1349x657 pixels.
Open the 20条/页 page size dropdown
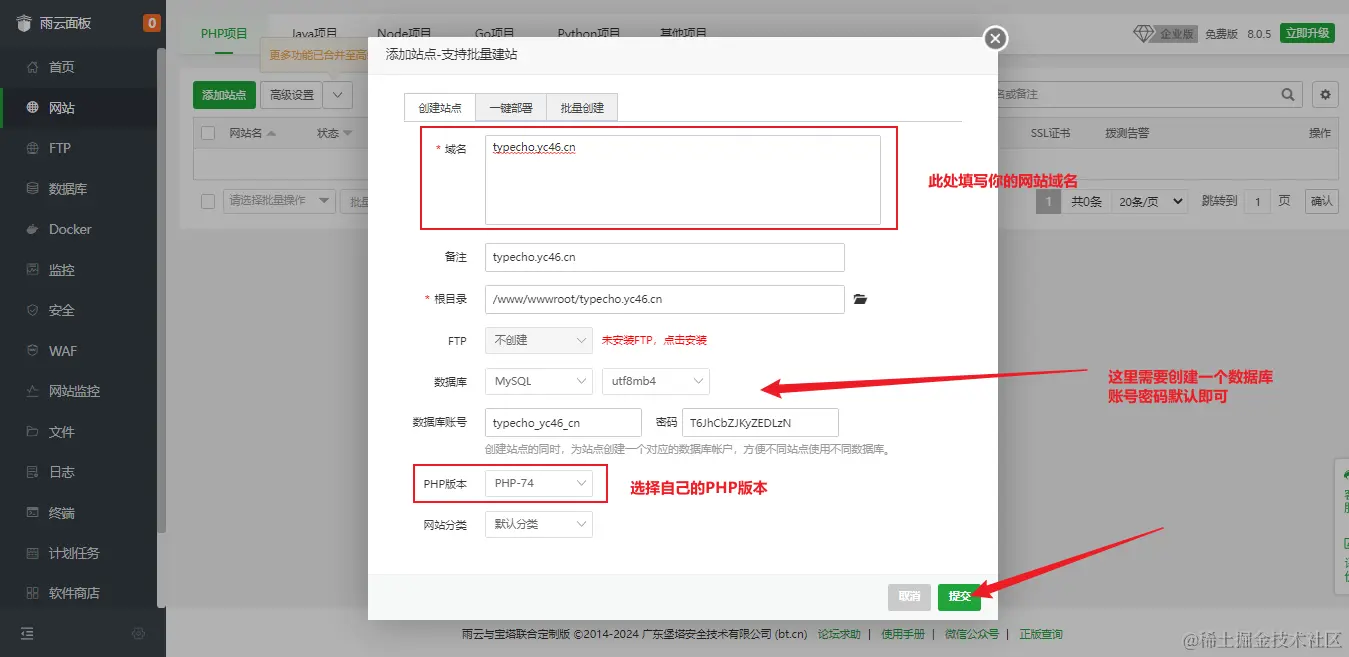(x=1149, y=201)
